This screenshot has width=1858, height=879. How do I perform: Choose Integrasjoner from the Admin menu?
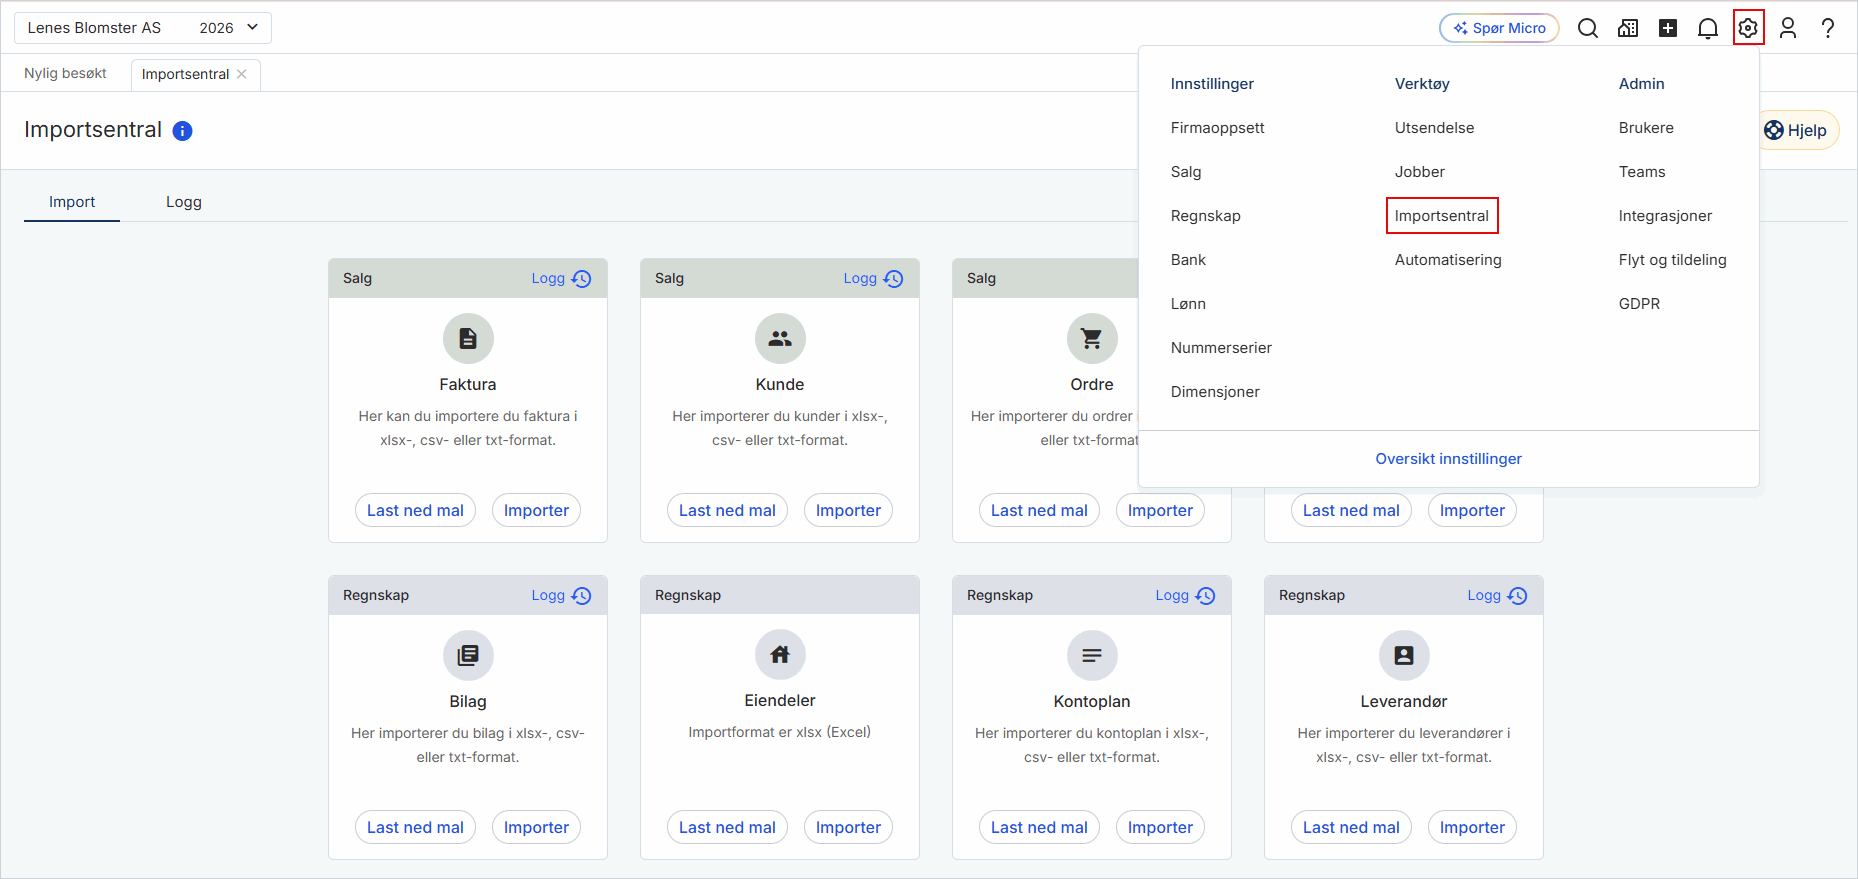click(x=1665, y=216)
